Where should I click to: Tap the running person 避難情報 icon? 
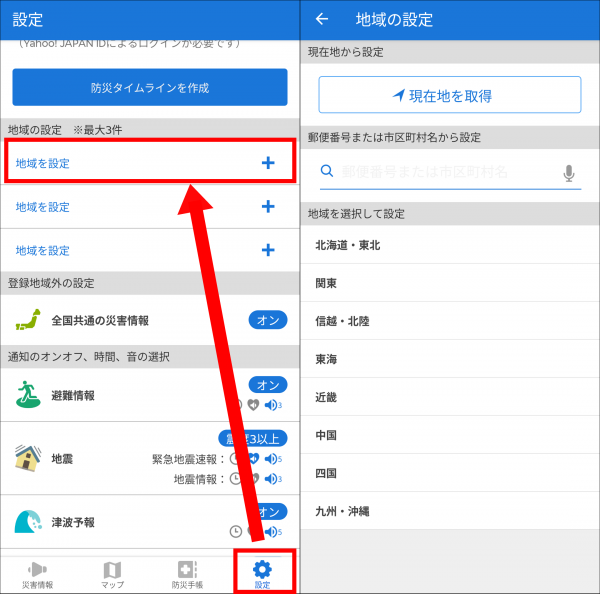pyautogui.click(x=28, y=394)
